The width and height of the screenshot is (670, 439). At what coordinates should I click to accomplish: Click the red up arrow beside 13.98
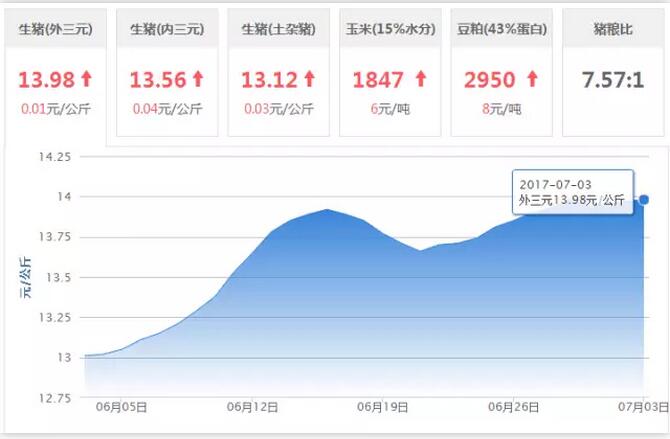(85, 77)
